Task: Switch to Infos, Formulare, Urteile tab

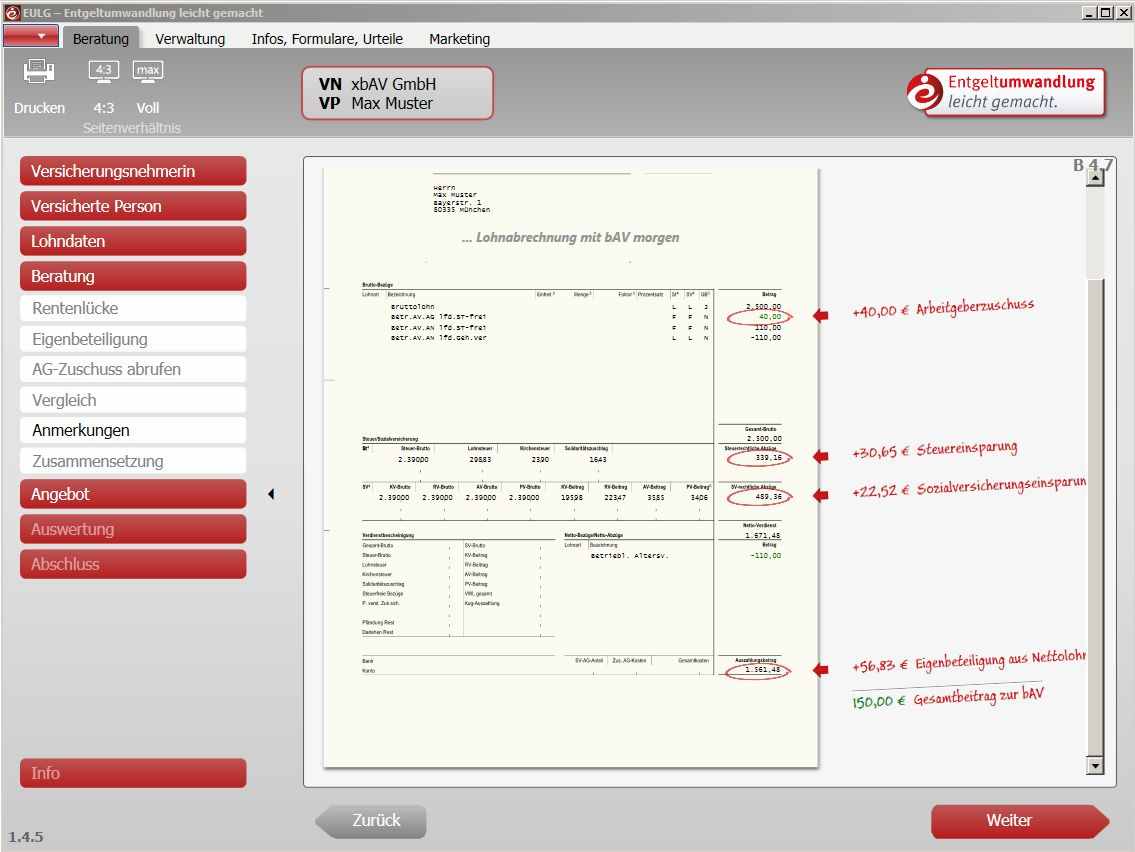Action: pyautogui.click(x=327, y=39)
